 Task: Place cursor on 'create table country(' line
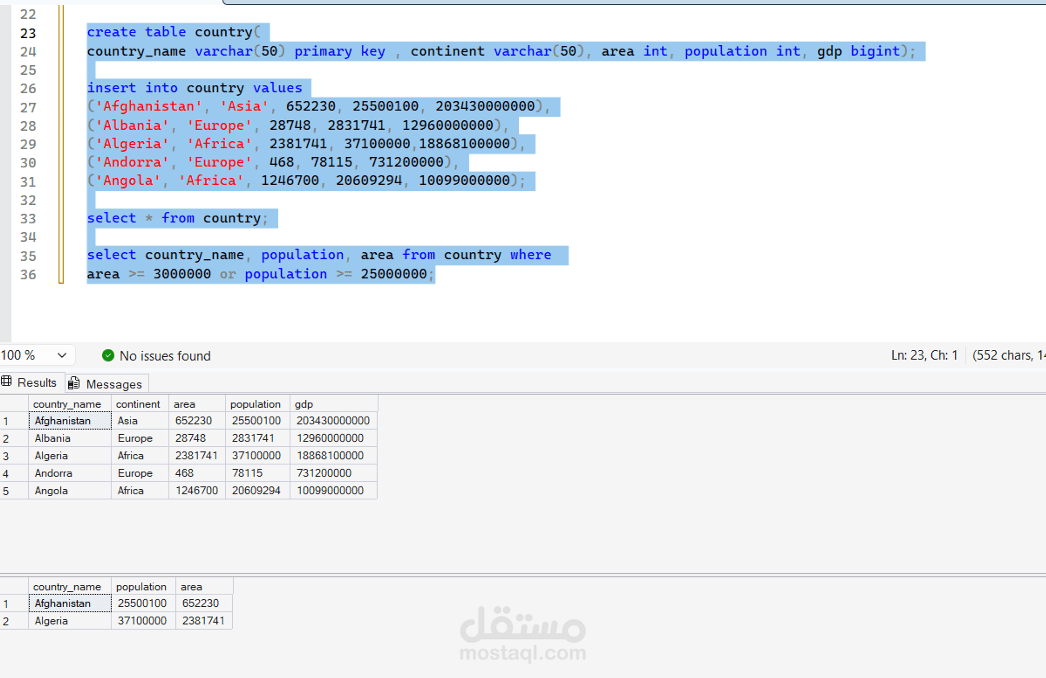173,32
